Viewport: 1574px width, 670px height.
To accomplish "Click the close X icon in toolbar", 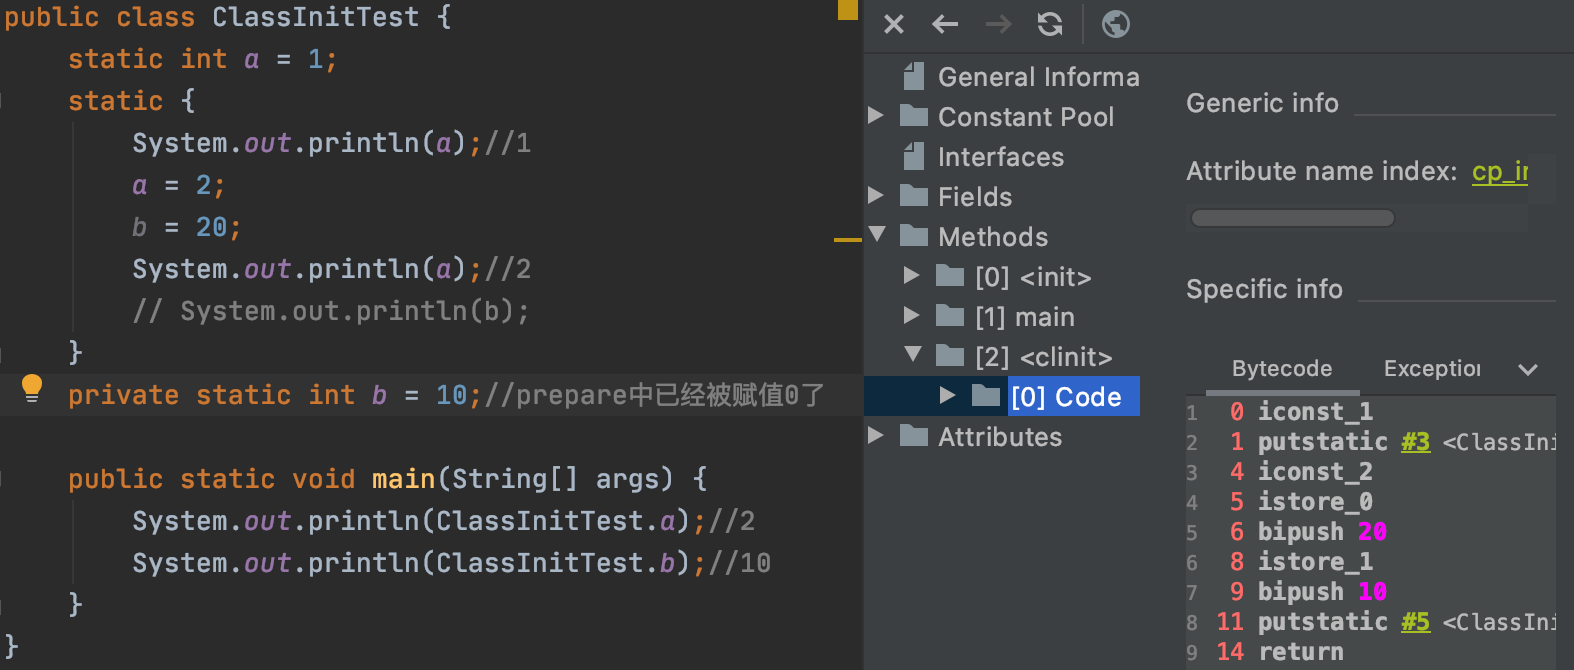I will (893, 24).
